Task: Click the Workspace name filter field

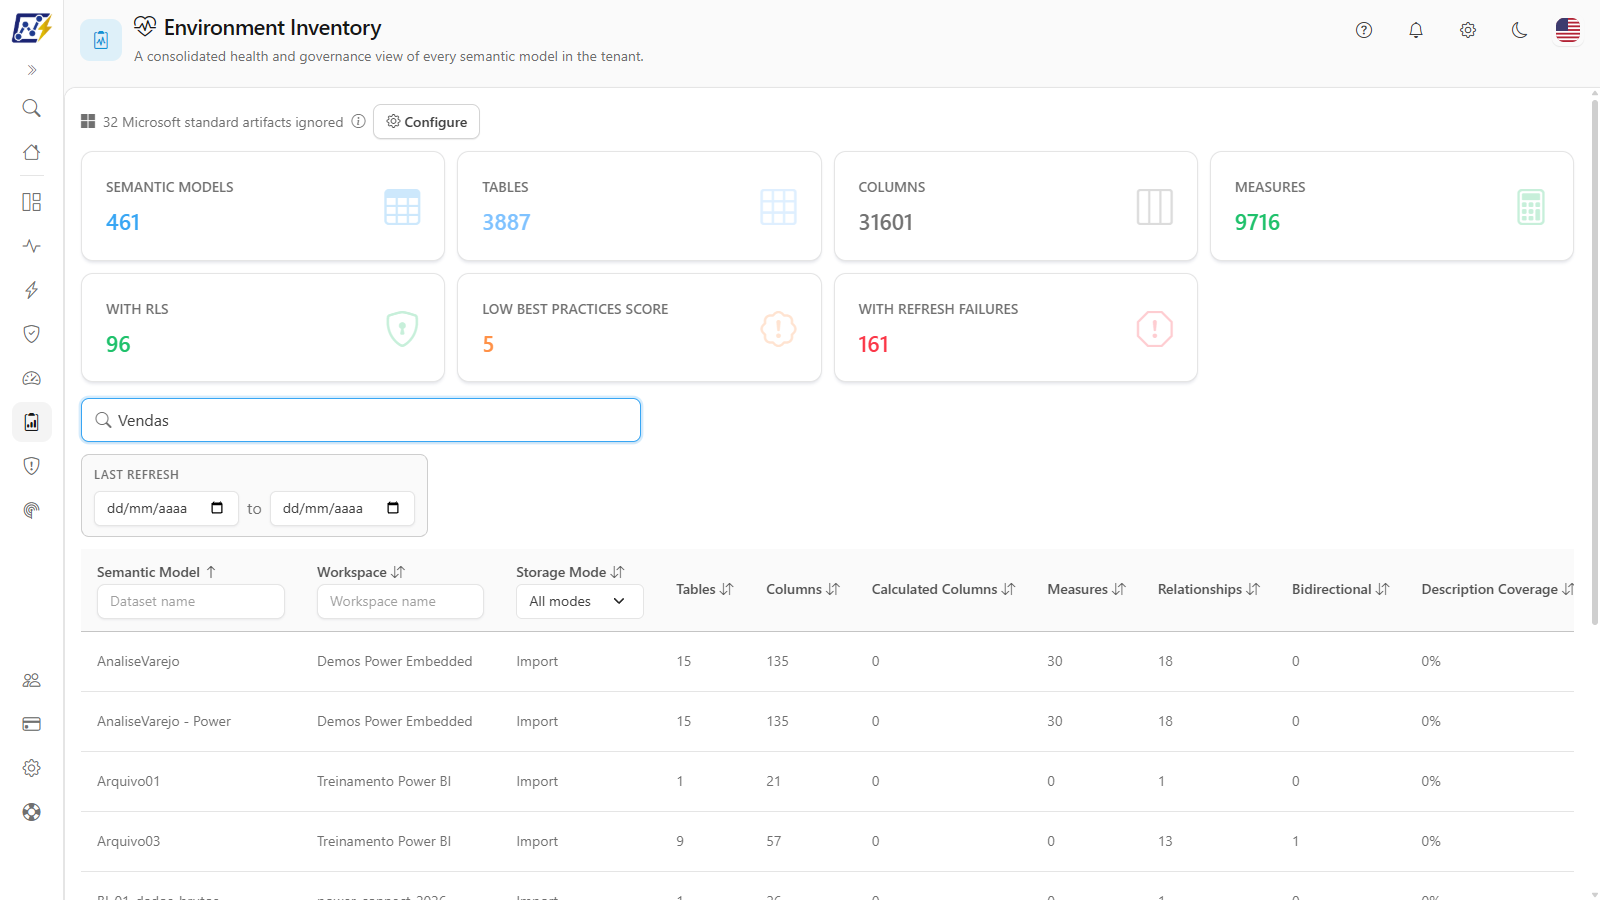Action: (x=400, y=601)
